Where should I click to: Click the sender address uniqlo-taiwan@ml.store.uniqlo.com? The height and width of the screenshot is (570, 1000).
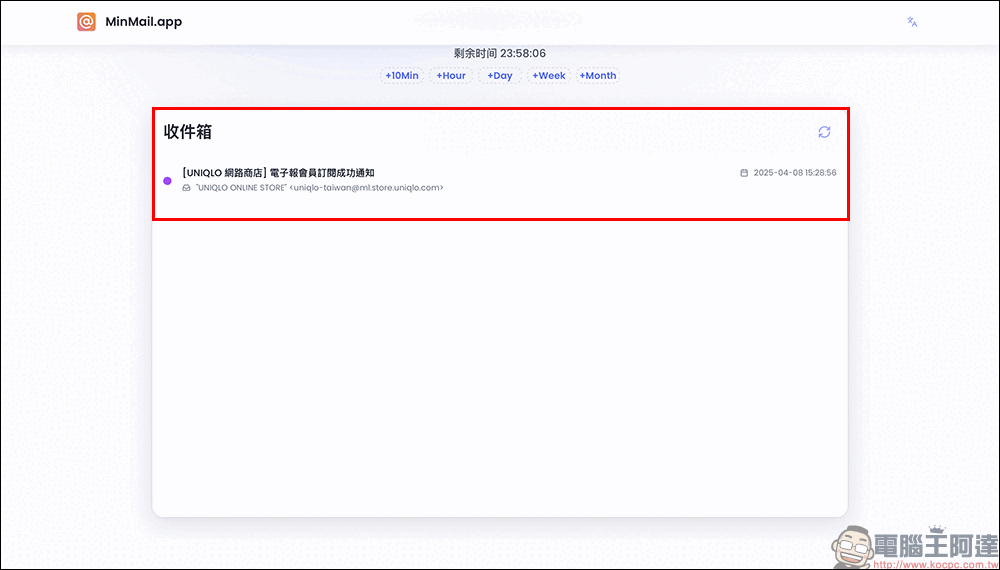[x=366, y=188]
